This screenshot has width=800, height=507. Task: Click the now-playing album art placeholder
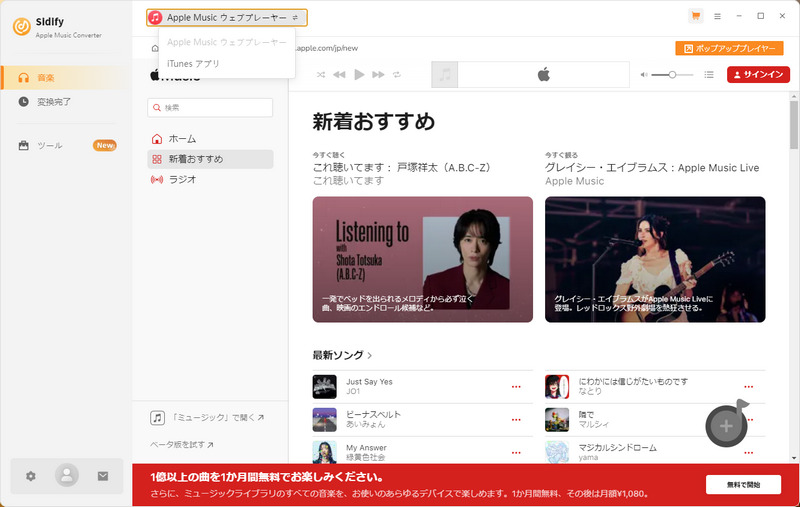(445, 74)
